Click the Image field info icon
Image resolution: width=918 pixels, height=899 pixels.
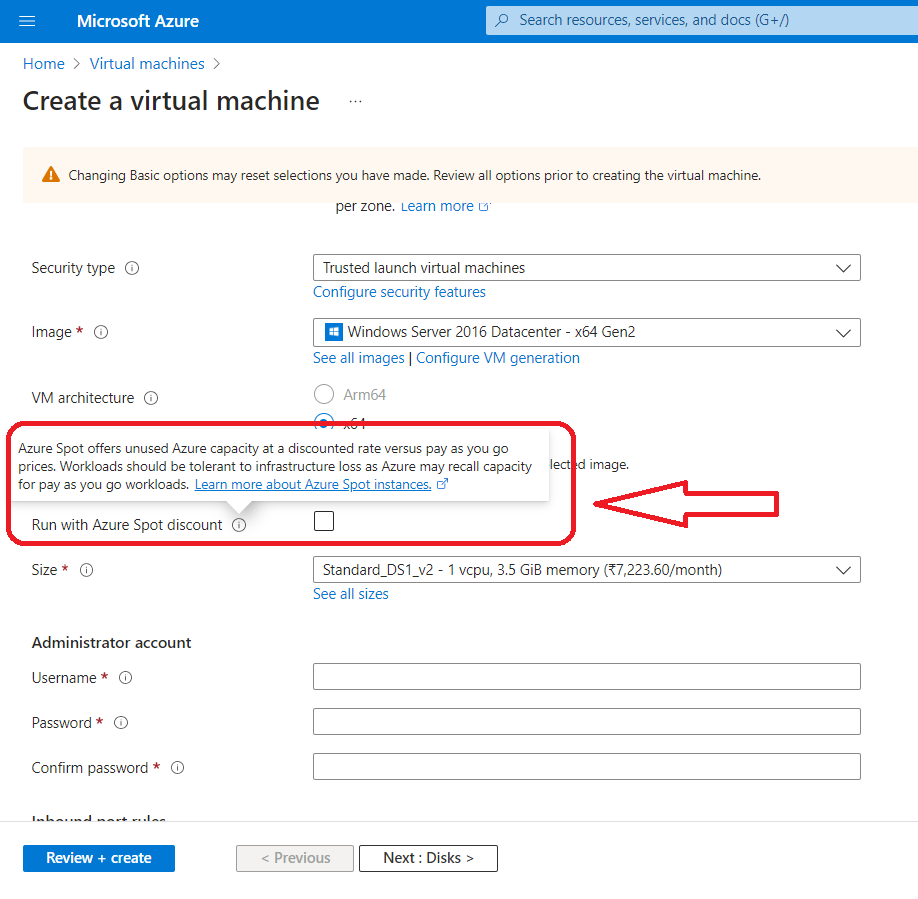(101, 332)
